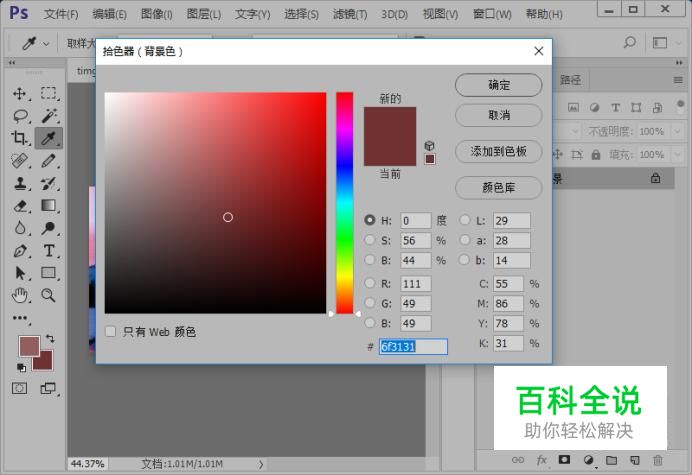The image size is (692, 475).
Task: Select the R red radio button
Action: coord(370,283)
